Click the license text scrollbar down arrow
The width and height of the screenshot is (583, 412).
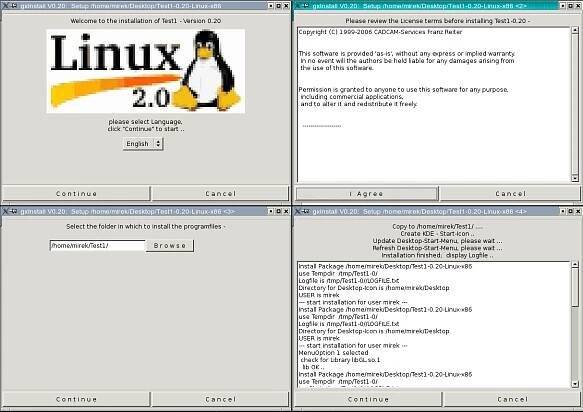pyautogui.click(x=575, y=179)
